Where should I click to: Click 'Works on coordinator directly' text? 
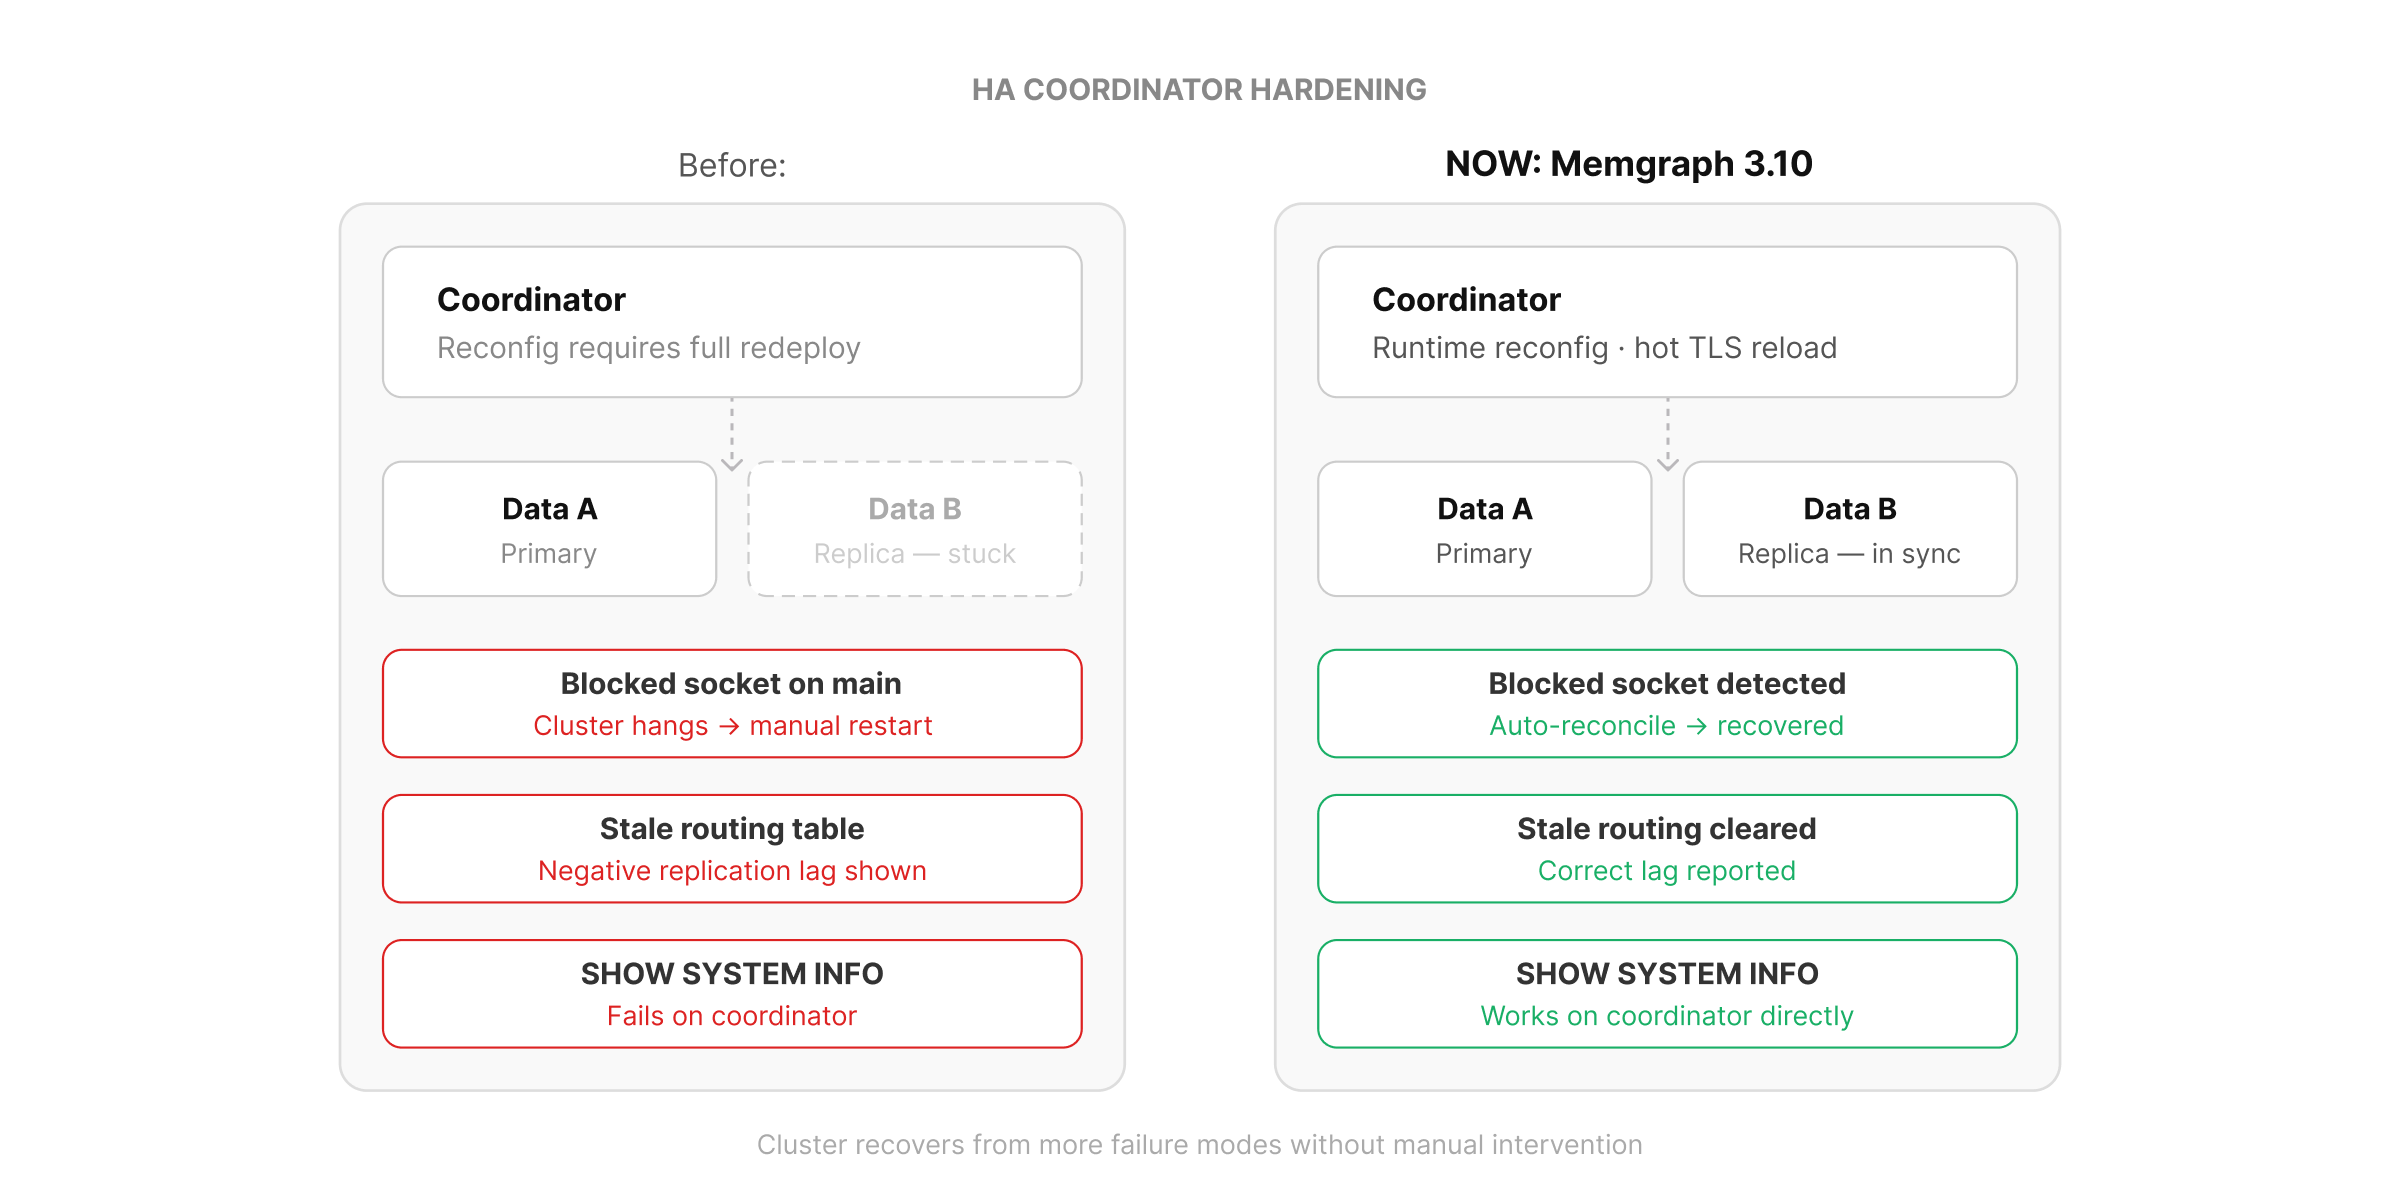[1667, 1016]
